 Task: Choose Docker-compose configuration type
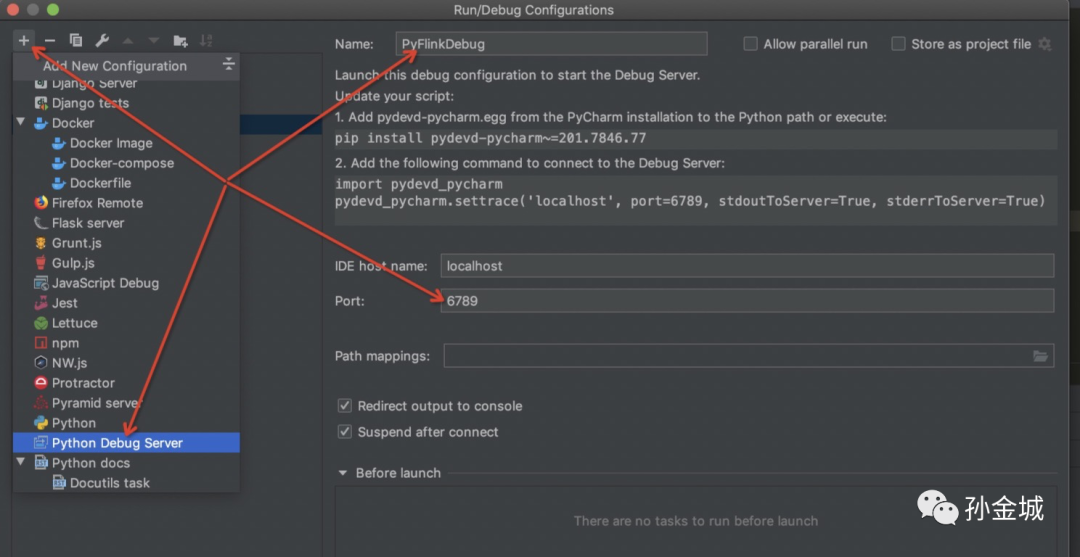pyautogui.click(x=126, y=163)
